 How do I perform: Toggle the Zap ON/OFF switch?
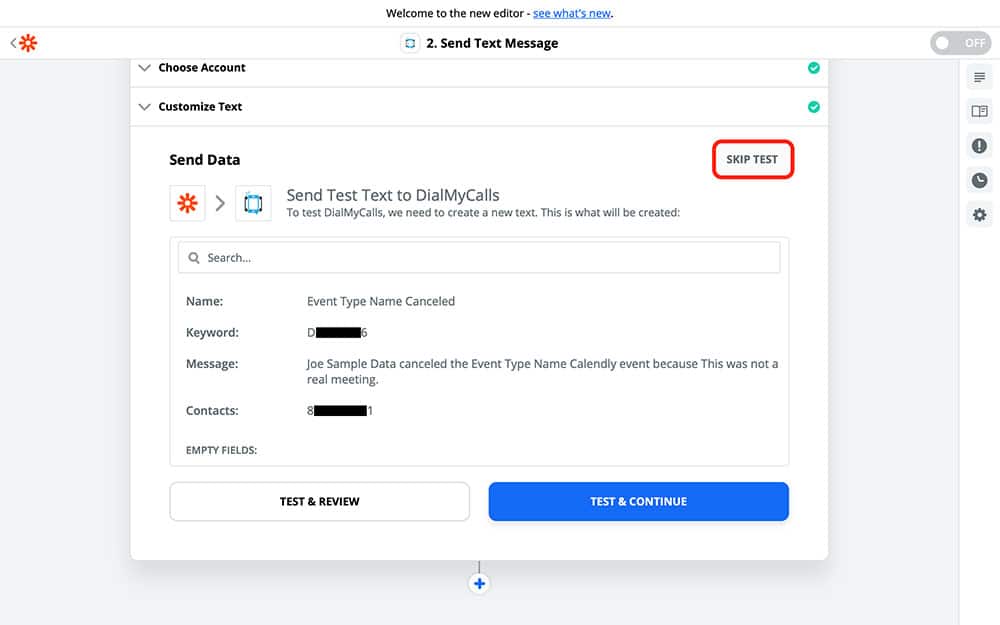pyautogui.click(x=958, y=43)
